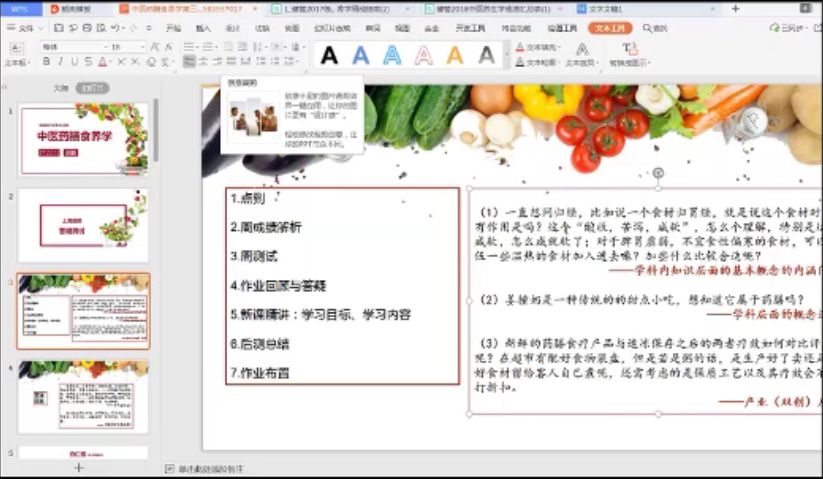Image resolution: width=823 pixels, height=479 pixels.
Task: Switch to the 稻壳模板 tab
Action: click(x=71, y=8)
